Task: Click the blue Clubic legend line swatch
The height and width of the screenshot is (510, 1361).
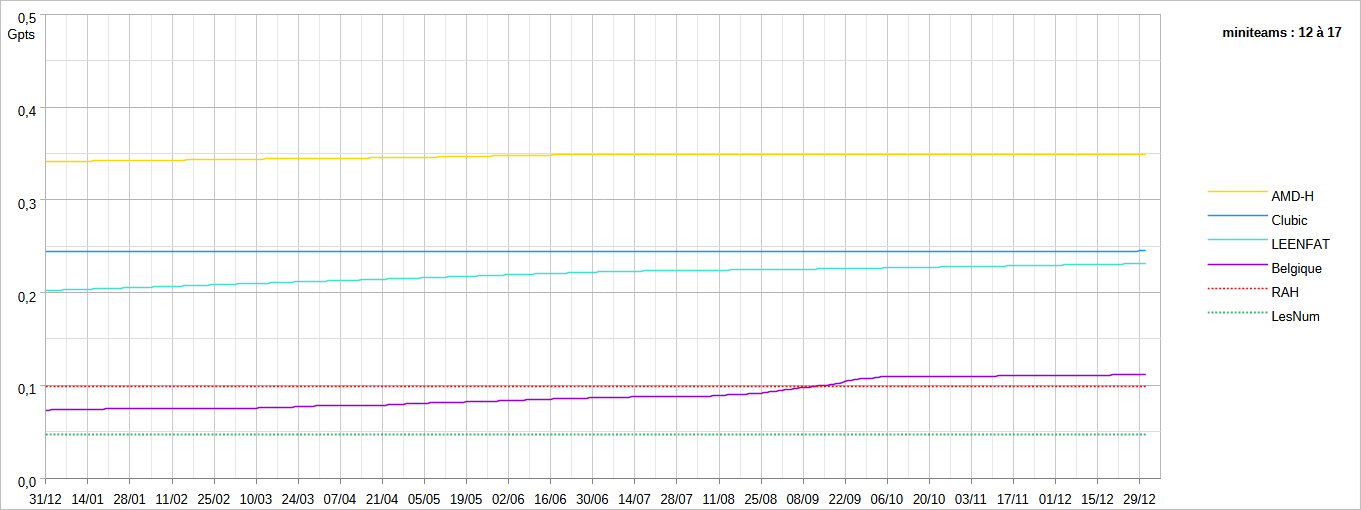Action: (1237, 215)
